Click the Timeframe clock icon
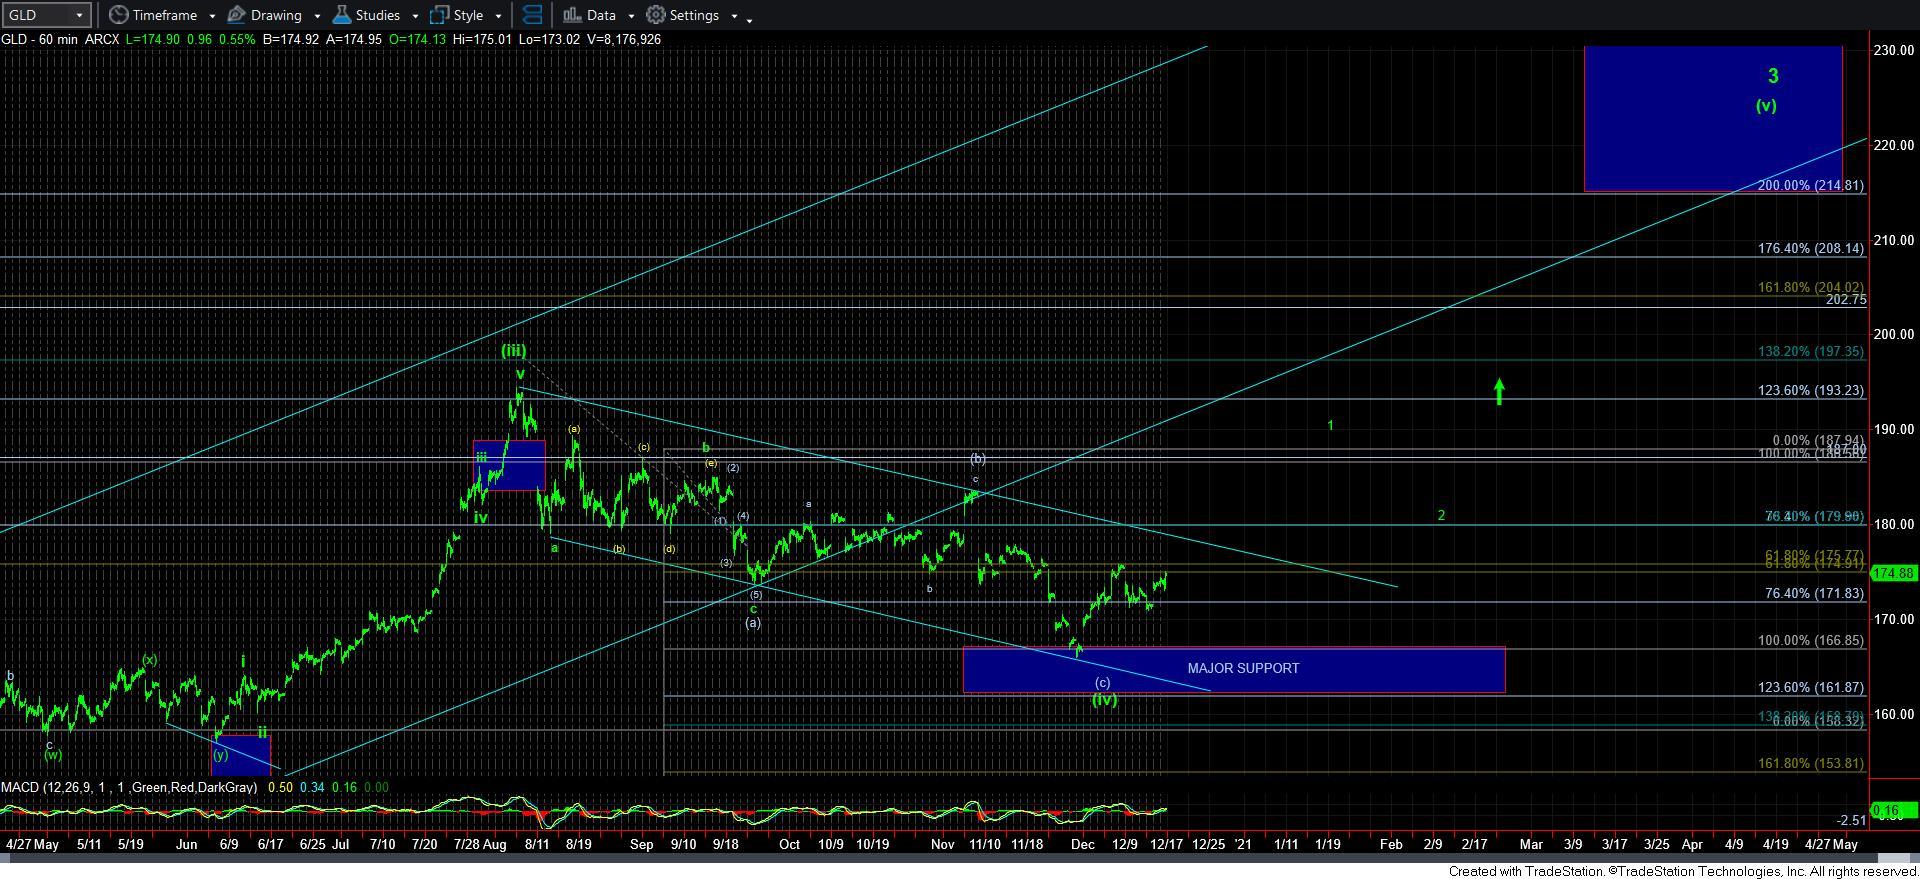Screen dimensions: 1920x879 (119, 15)
